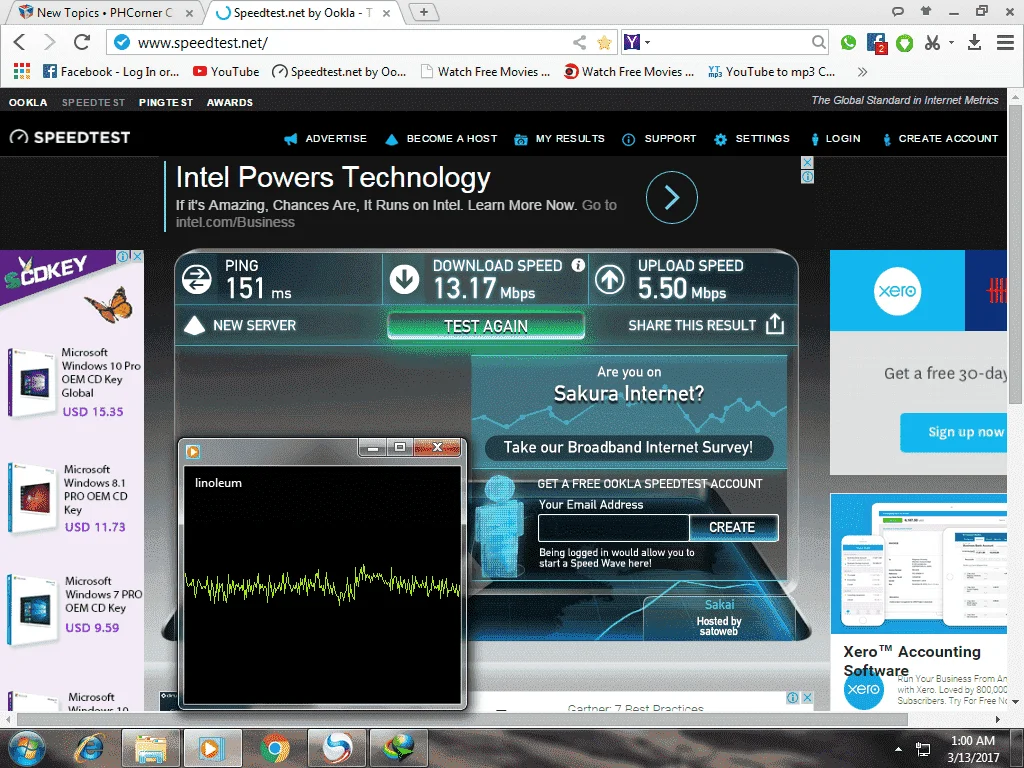
Task: Click the green shield adblock extension icon
Action: (x=904, y=43)
